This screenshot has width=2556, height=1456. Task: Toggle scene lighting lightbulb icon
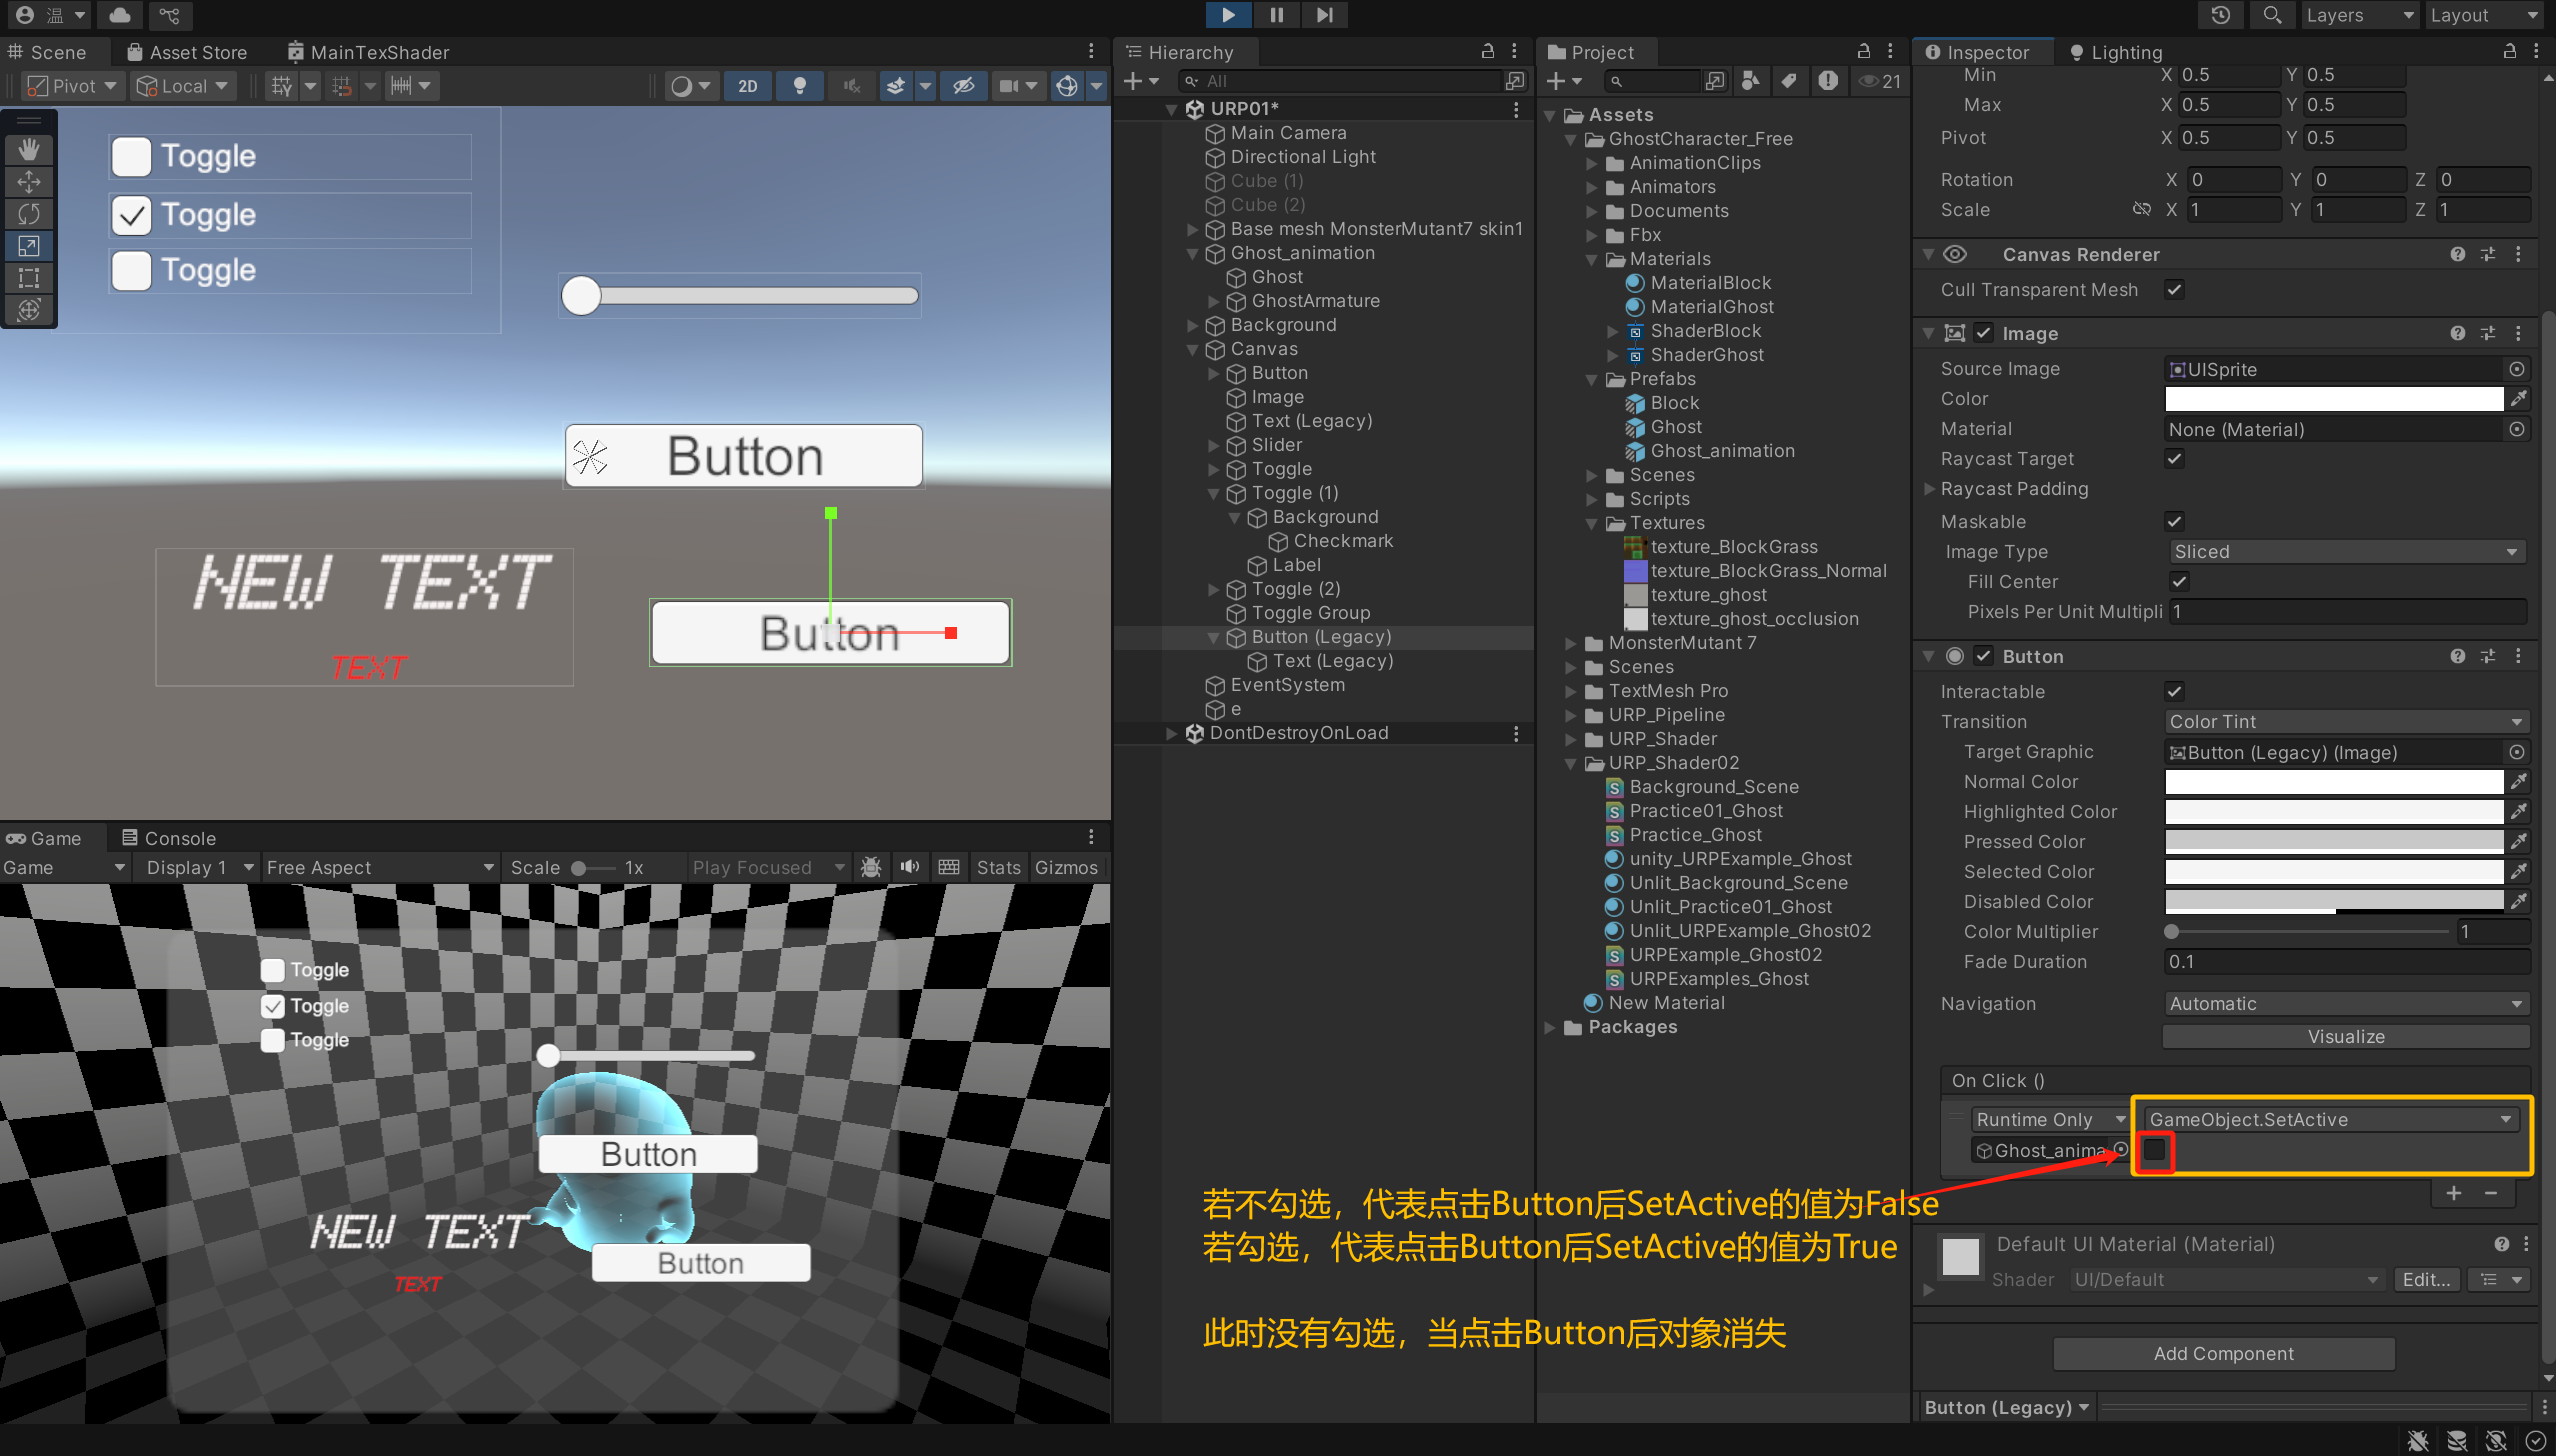click(x=799, y=86)
